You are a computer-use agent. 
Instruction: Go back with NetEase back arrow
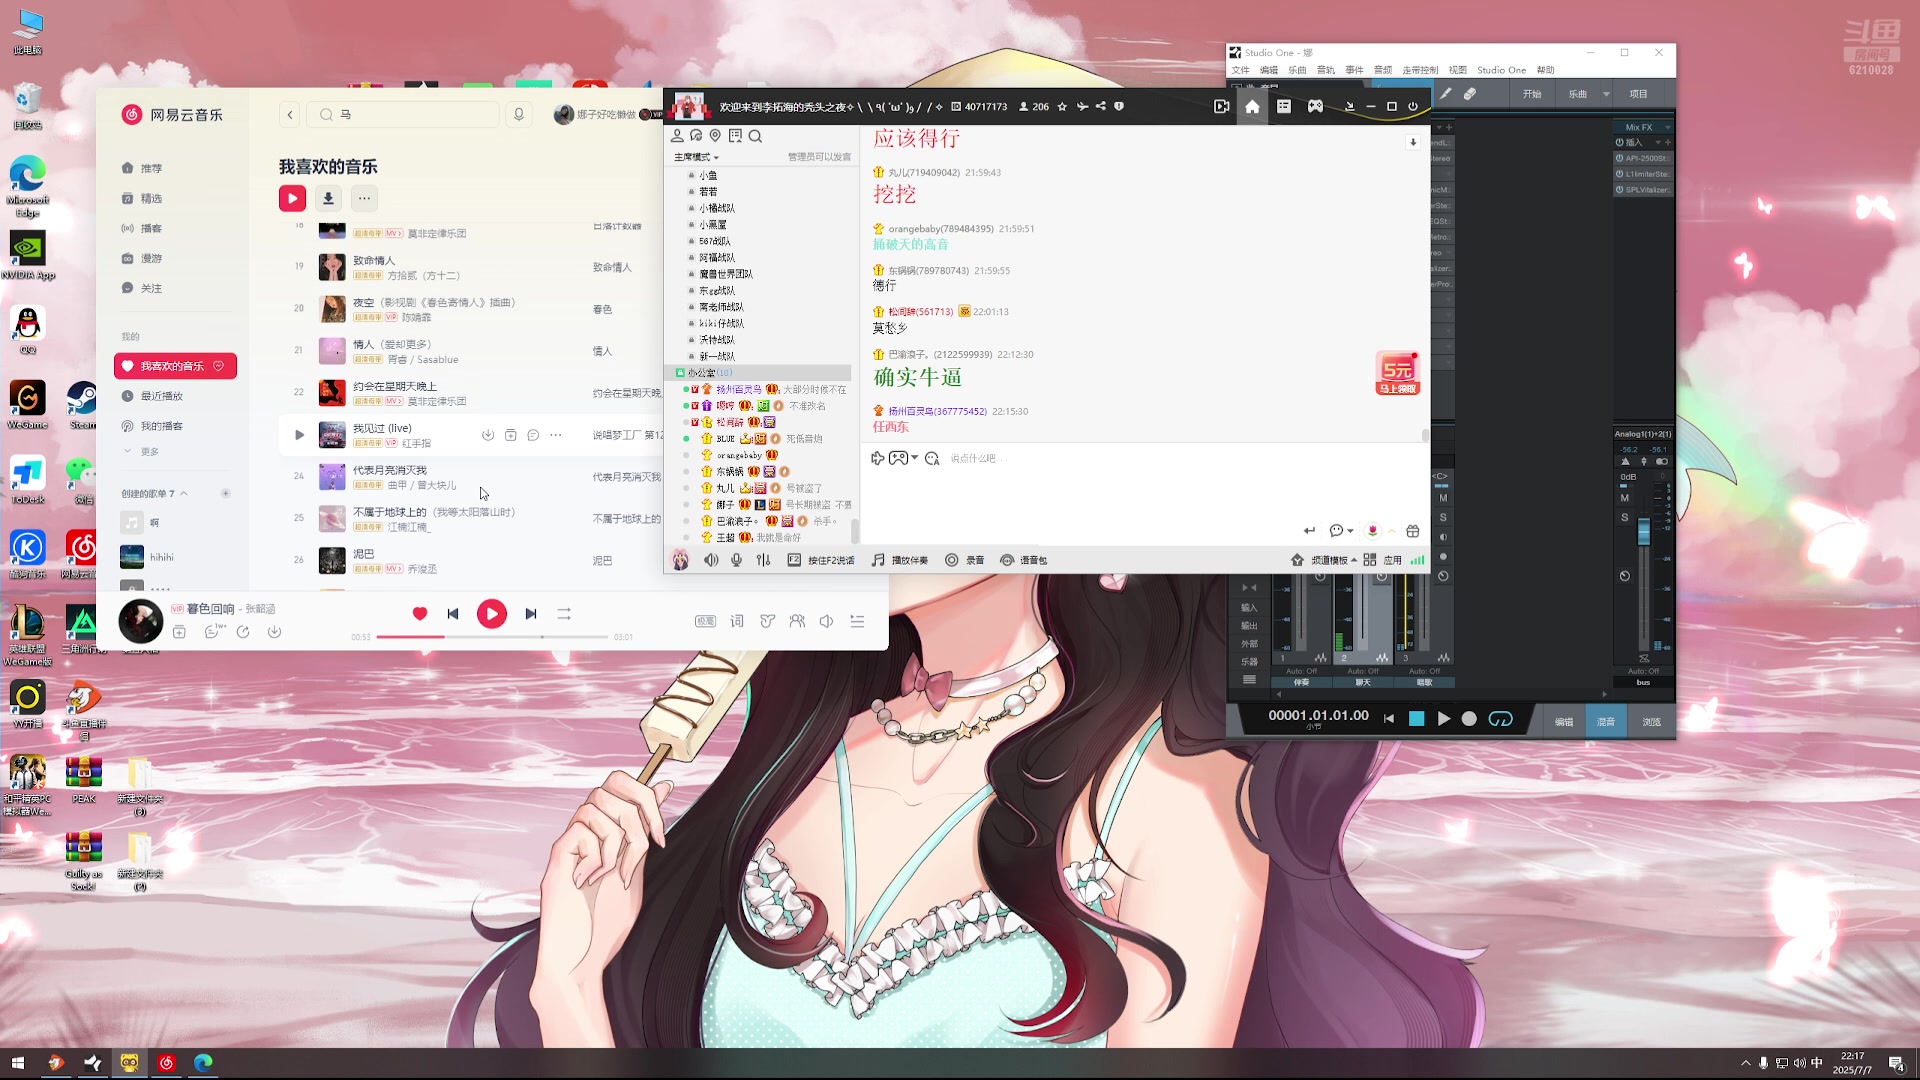pos(290,115)
